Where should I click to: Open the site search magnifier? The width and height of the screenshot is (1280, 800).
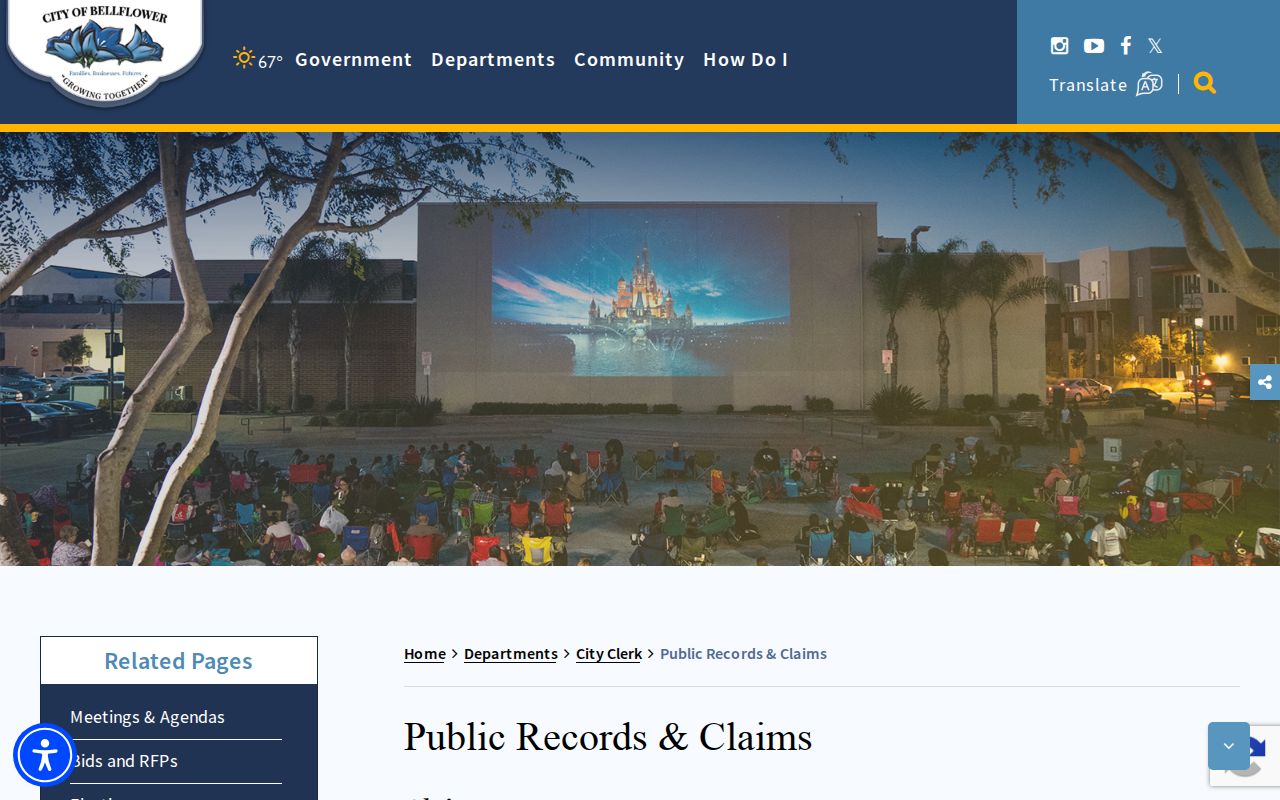pyautogui.click(x=1205, y=83)
